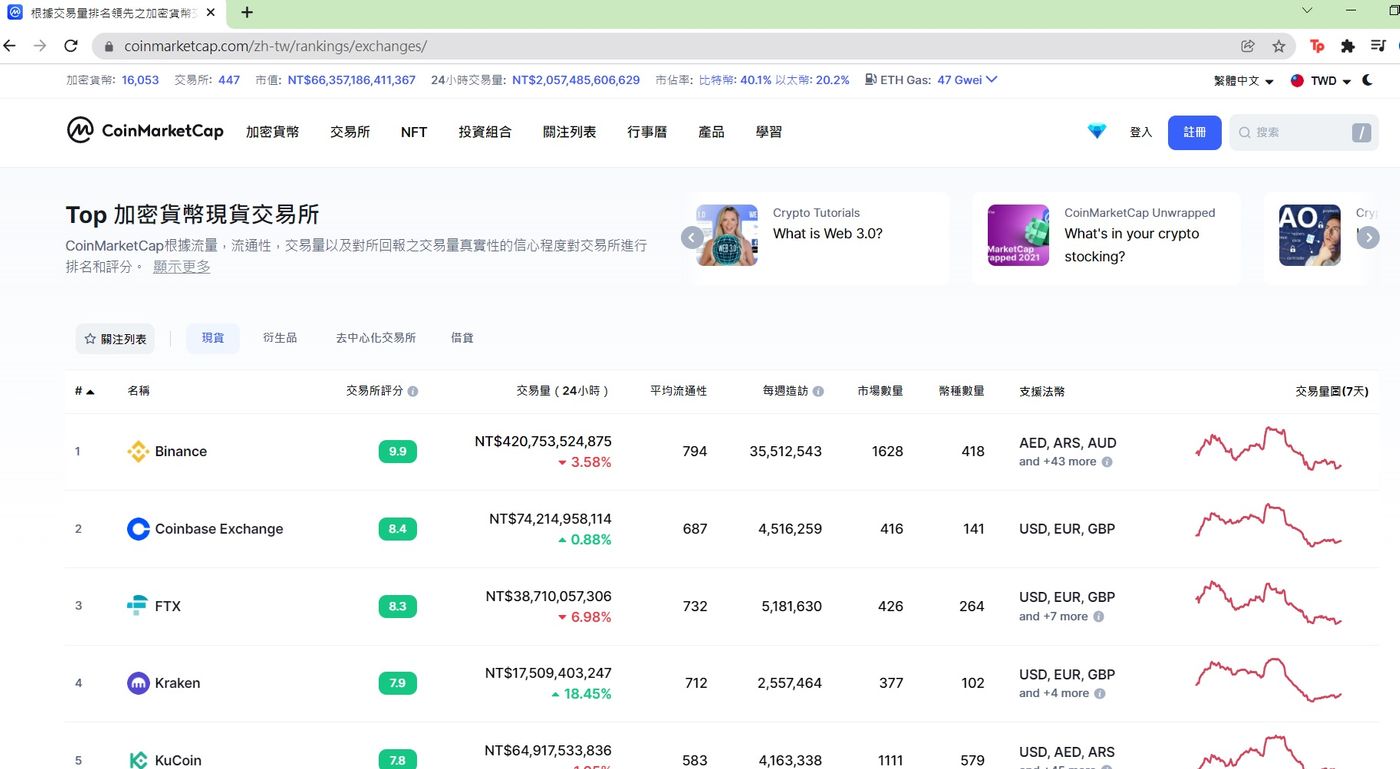Click the address bar URL
The image size is (1400, 769).
(275, 46)
